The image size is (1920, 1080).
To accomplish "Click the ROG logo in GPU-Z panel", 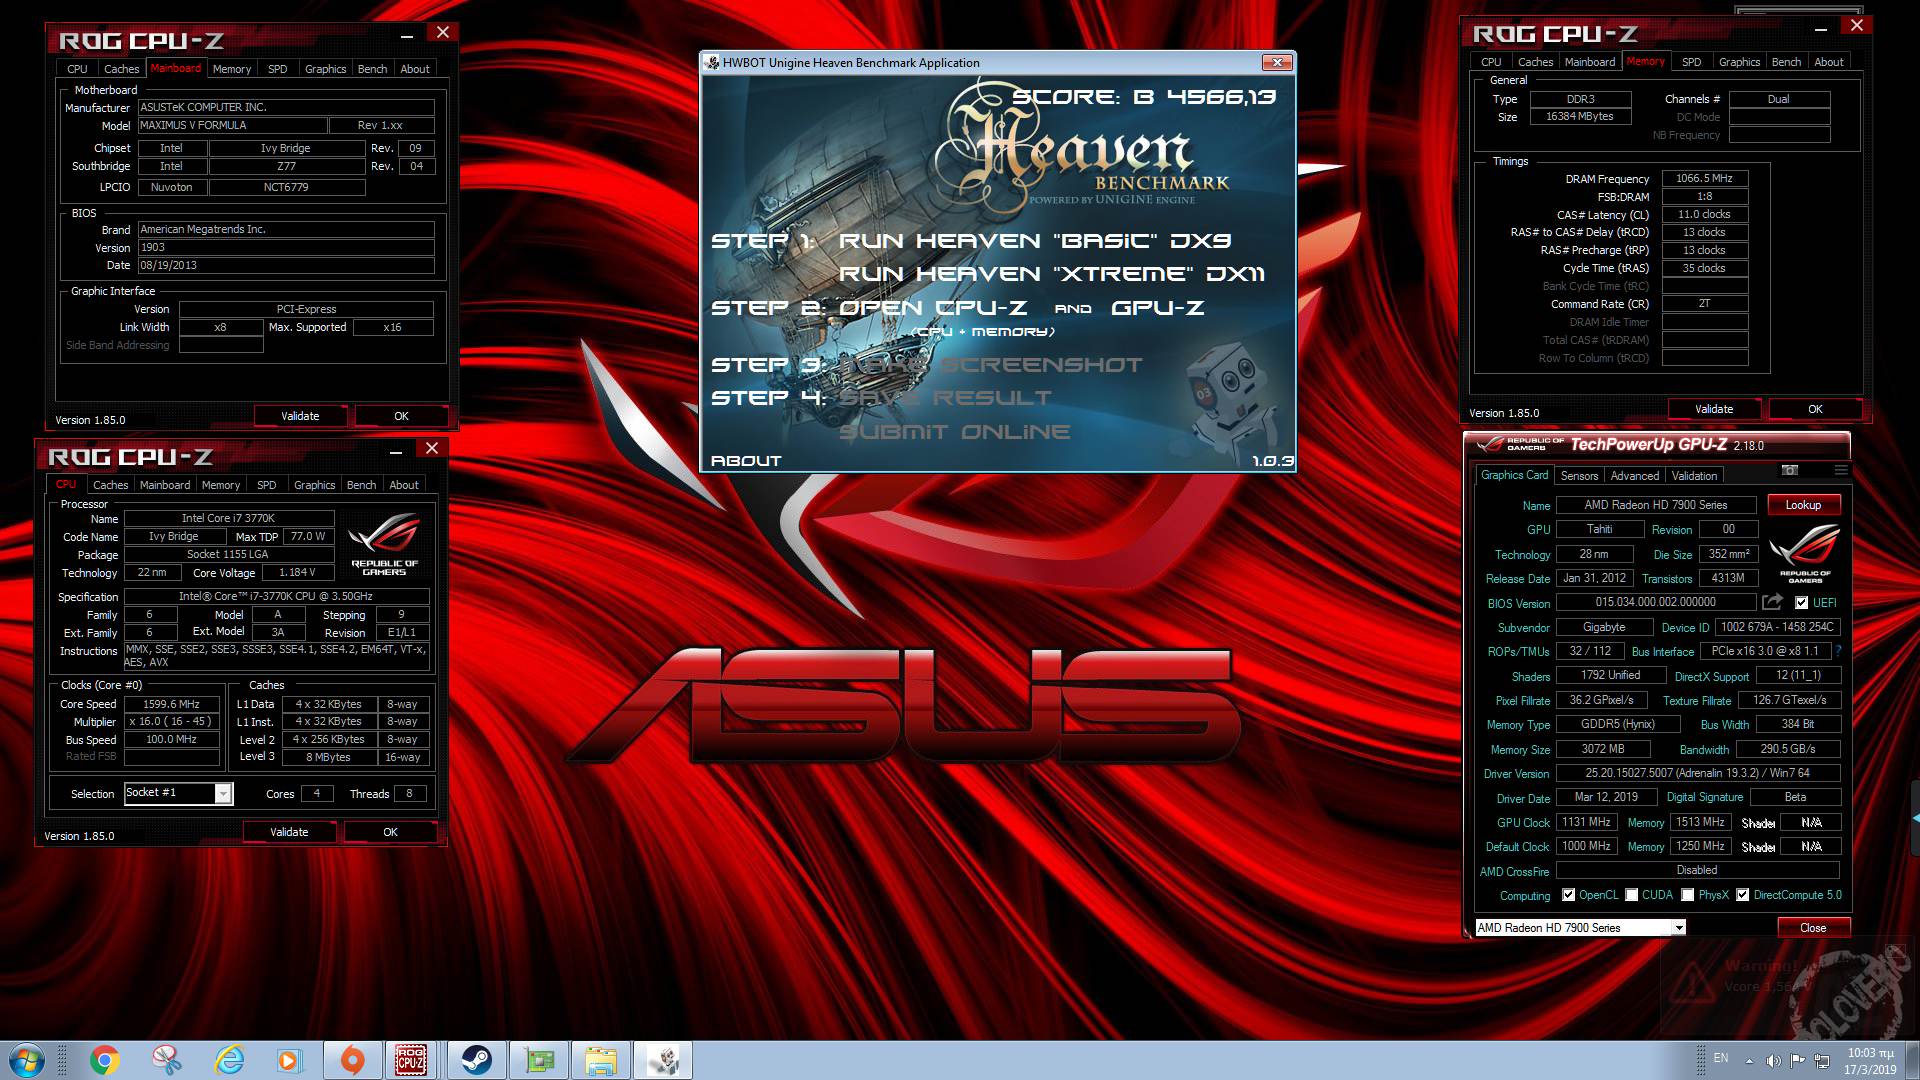I will 1804,554.
